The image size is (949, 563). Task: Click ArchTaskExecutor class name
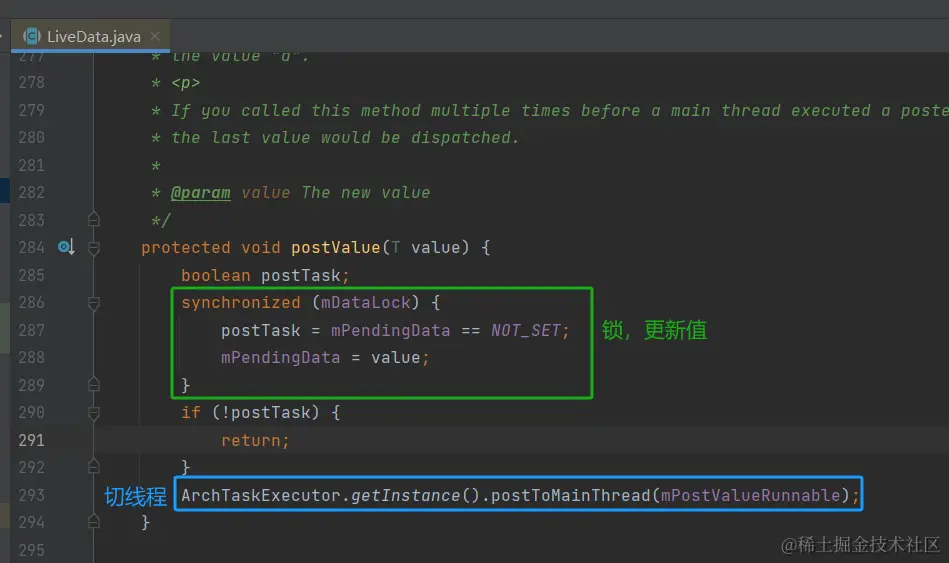point(261,495)
